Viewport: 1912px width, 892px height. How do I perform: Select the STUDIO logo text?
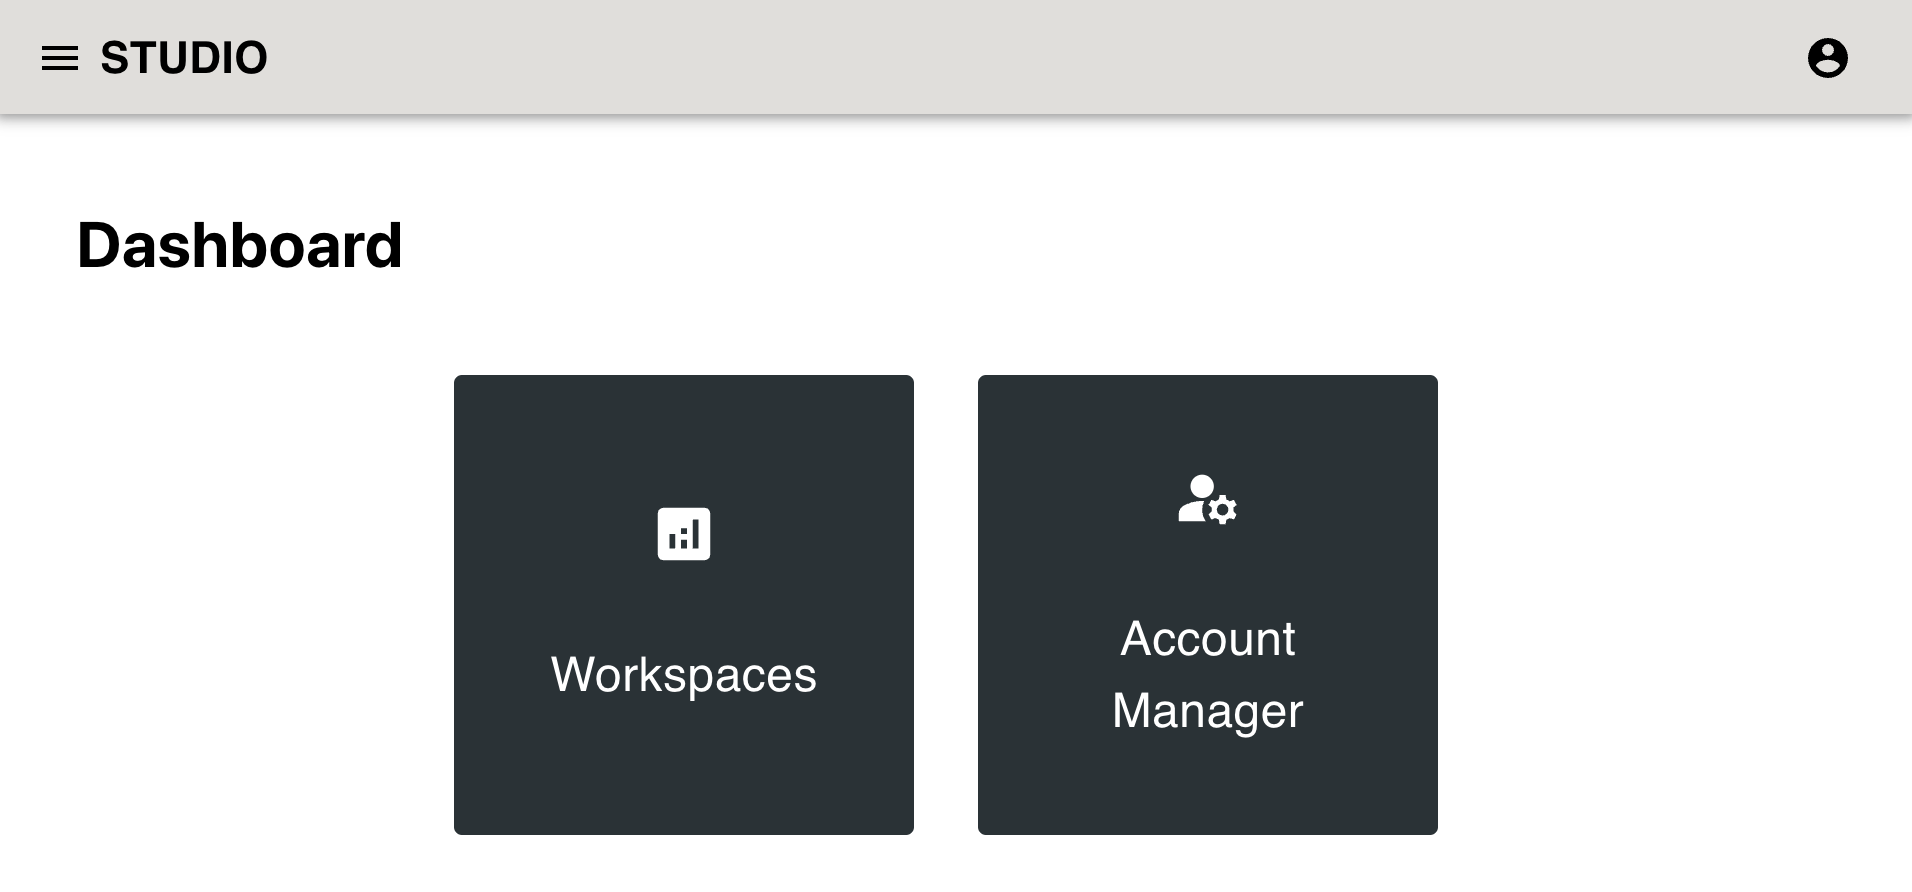[184, 58]
